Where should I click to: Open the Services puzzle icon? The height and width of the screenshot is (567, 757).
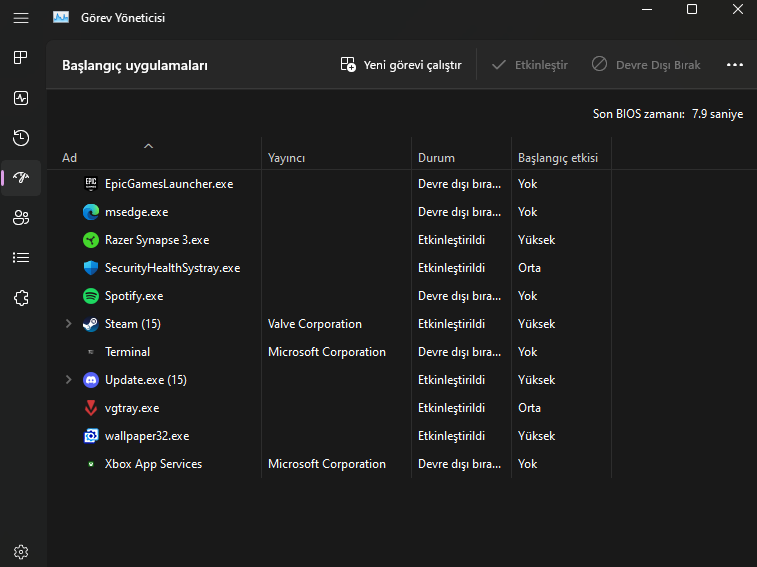pyautogui.click(x=20, y=298)
